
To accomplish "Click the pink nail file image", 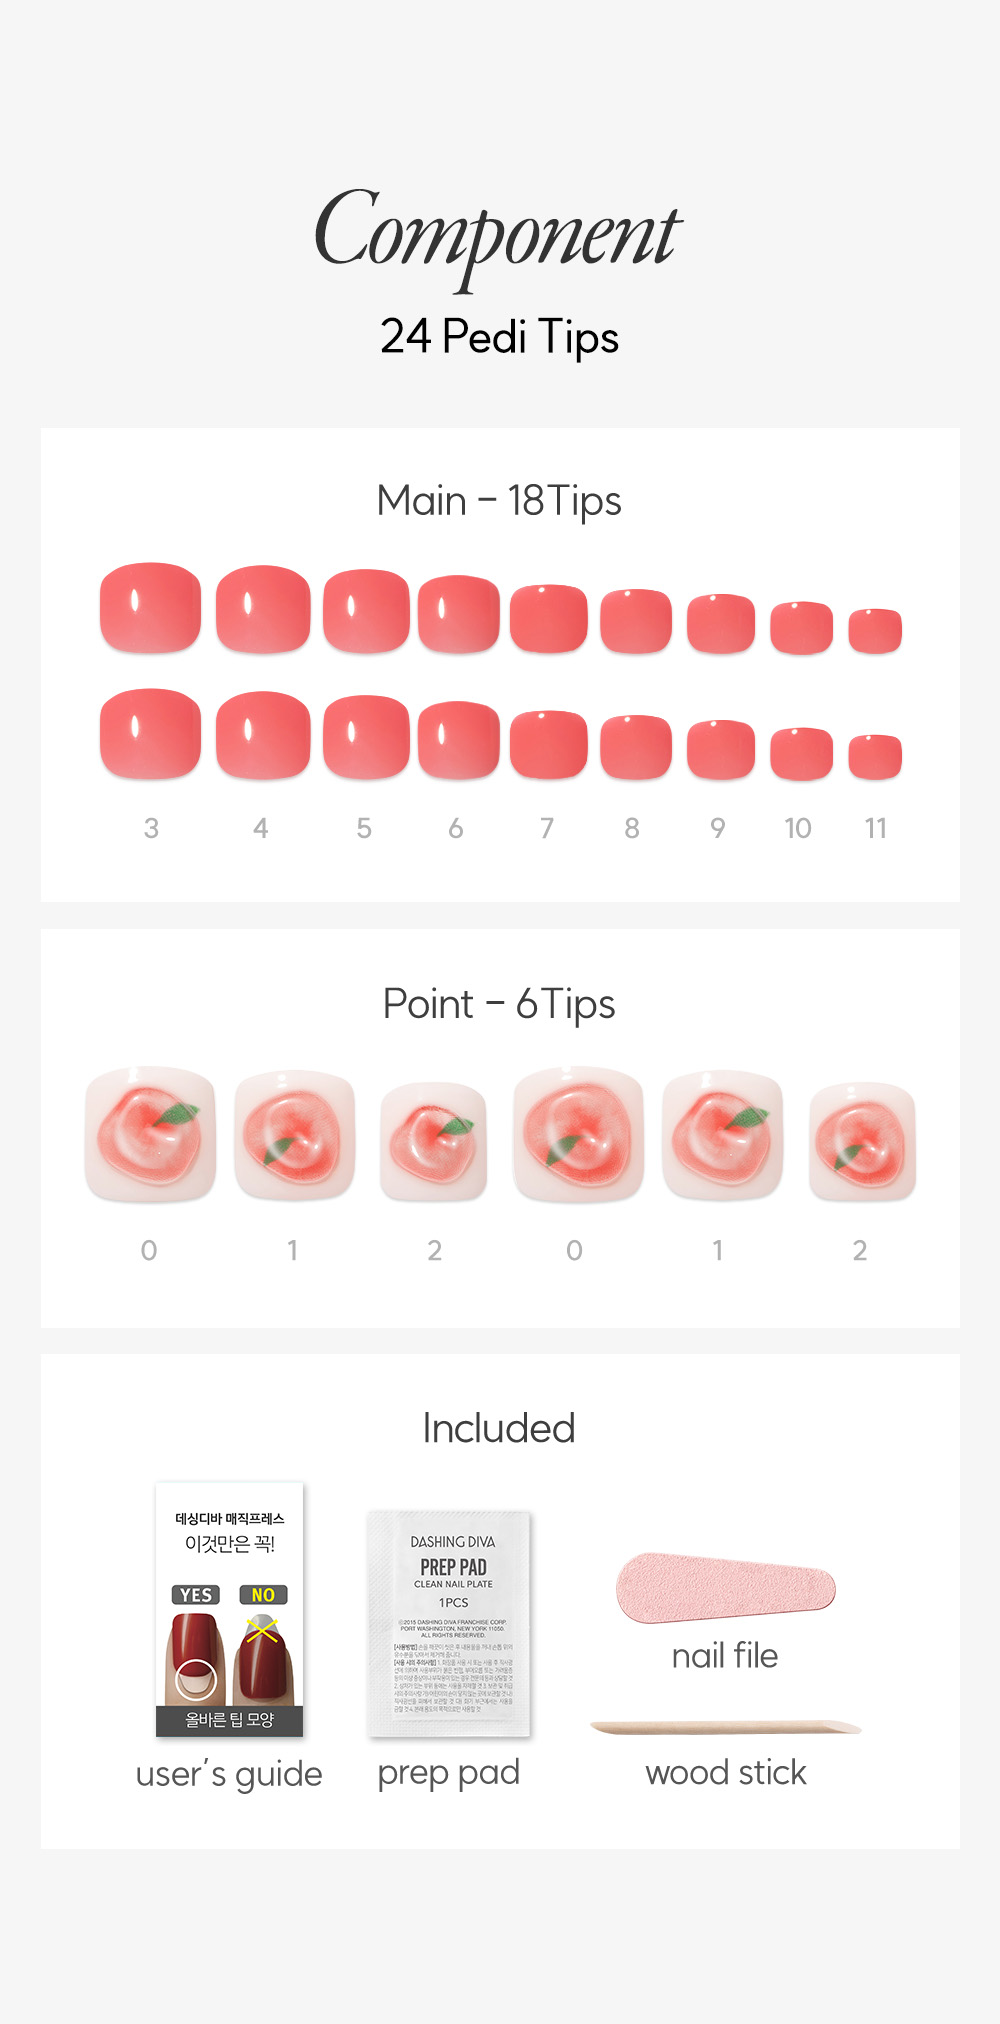I will click(x=725, y=1587).
